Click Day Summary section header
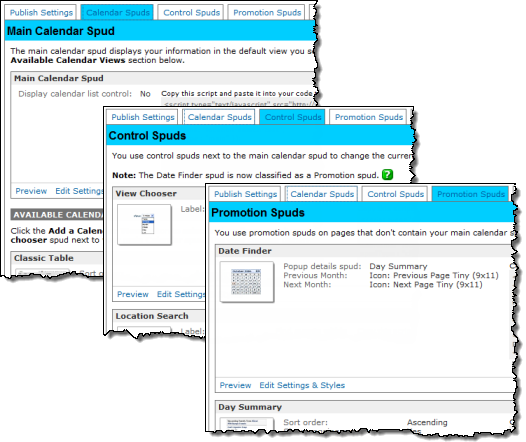The height and width of the screenshot is (442, 526). (364, 407)
